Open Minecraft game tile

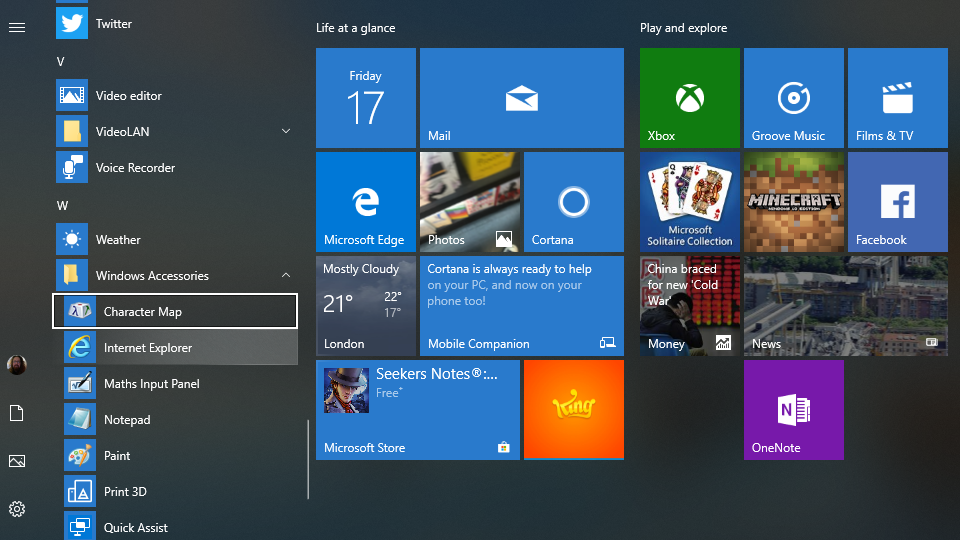click(x=794, y=202)
